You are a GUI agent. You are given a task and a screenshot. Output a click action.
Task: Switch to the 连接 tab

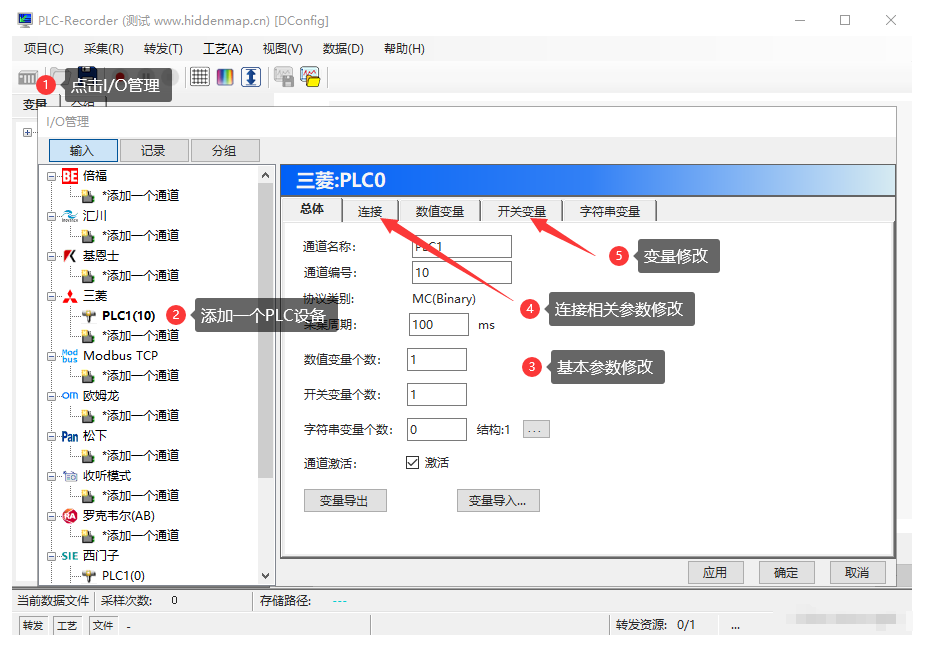point(370,211)
